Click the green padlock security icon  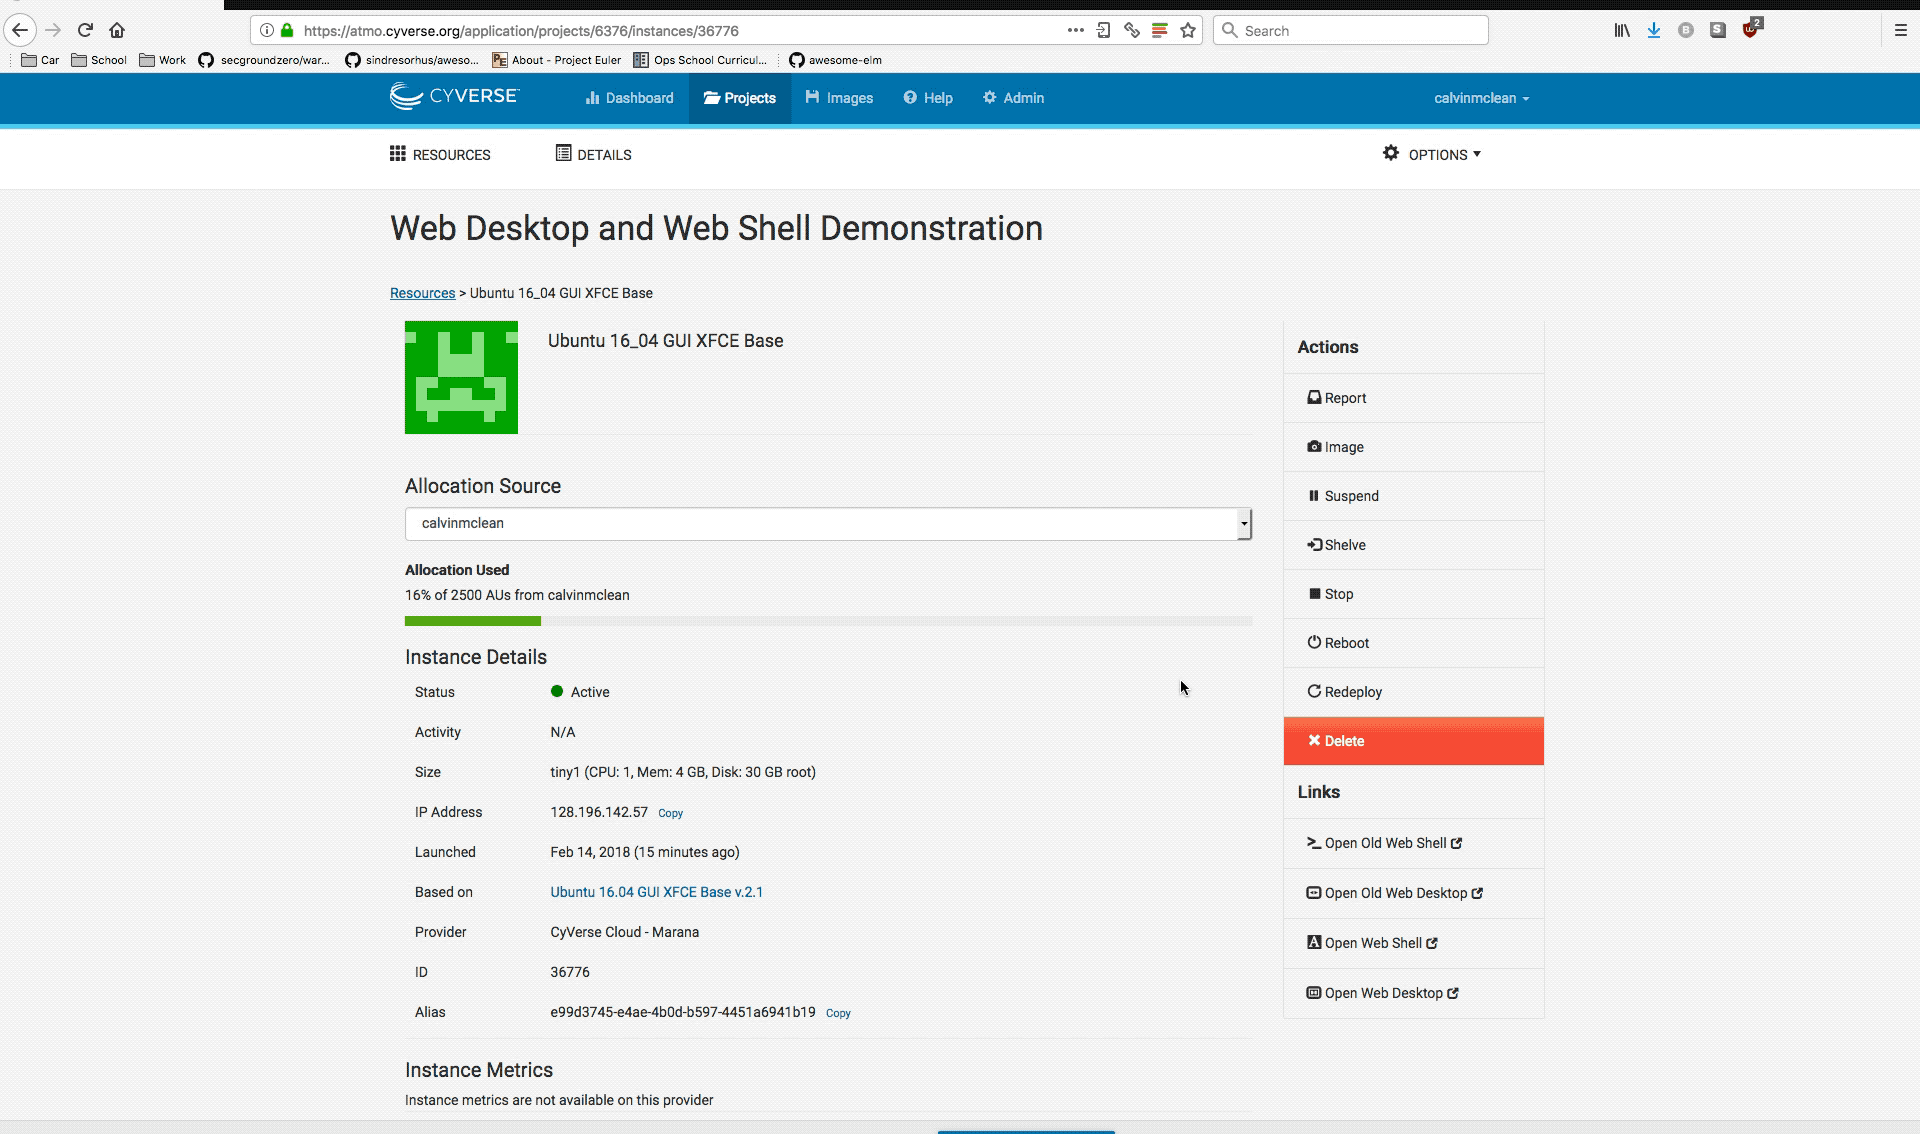click(287, 30)
